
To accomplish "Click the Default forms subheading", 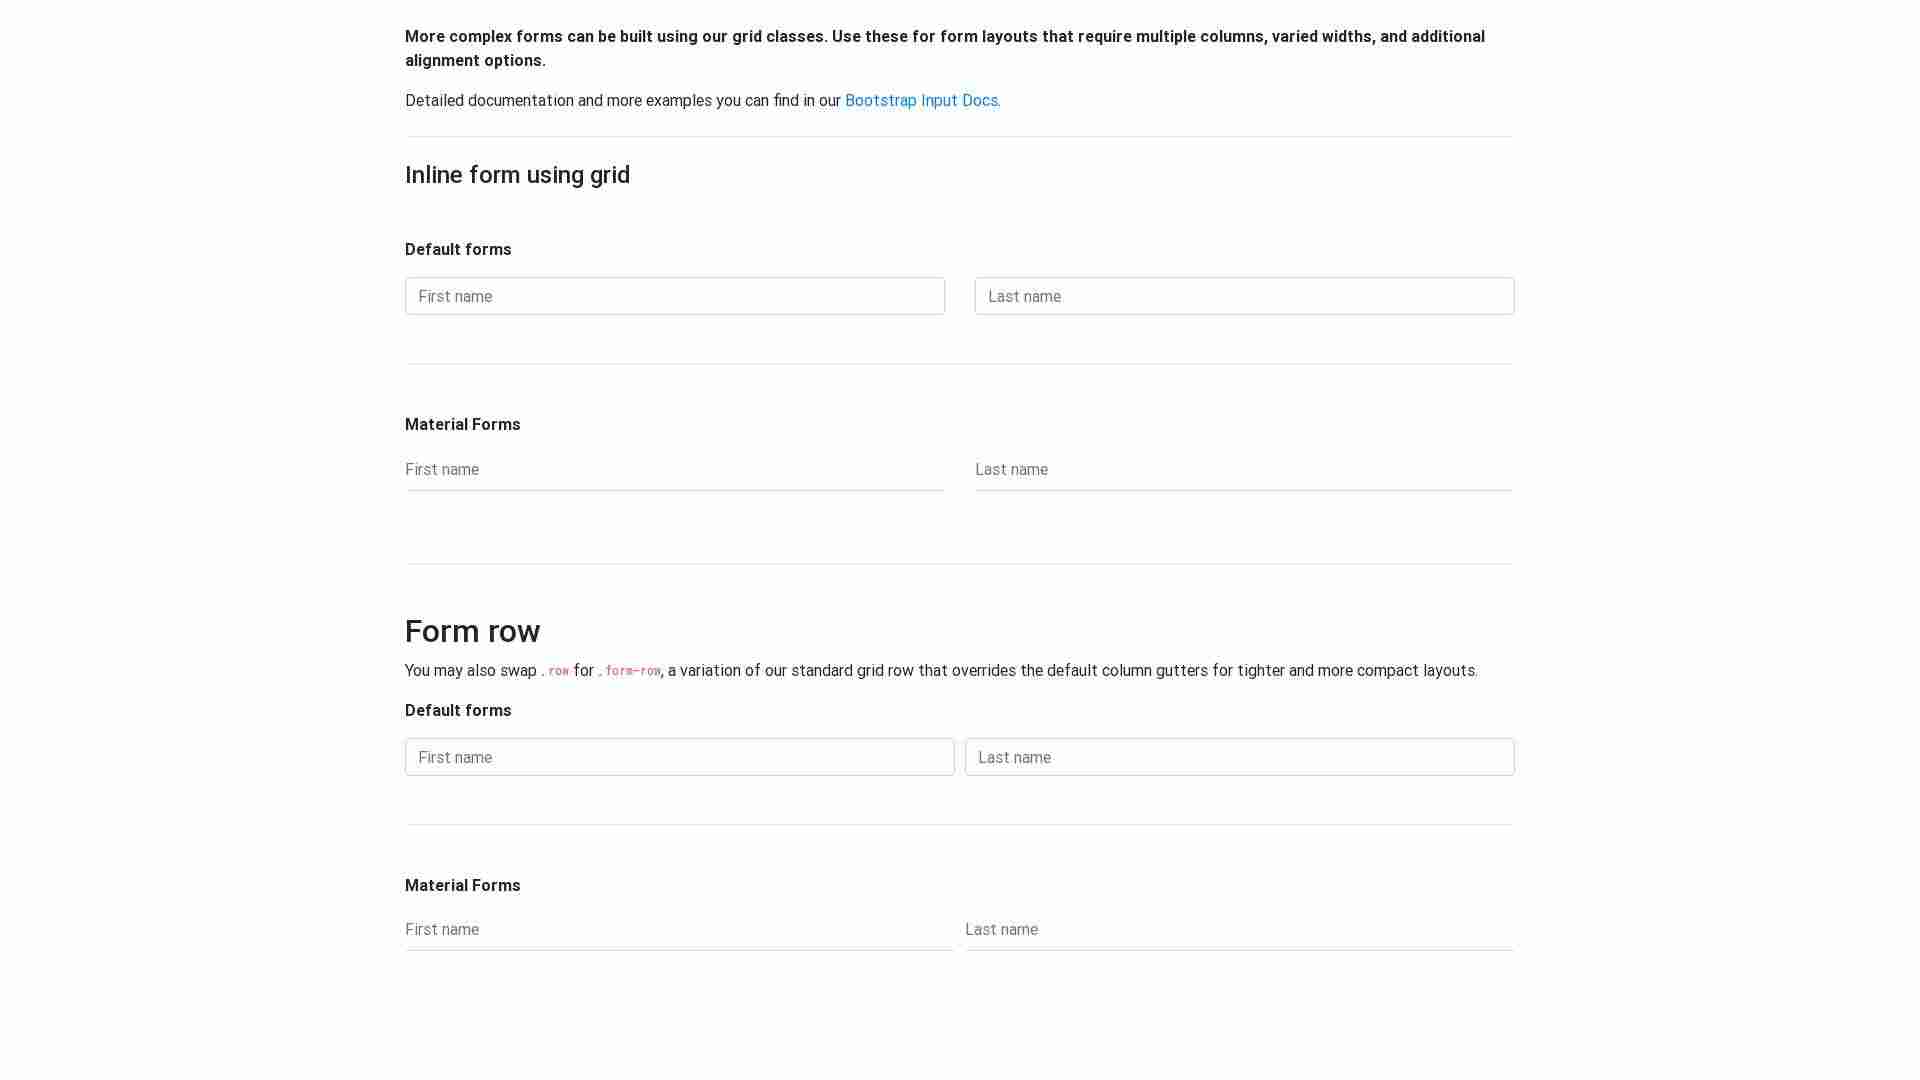I will click(x=457, y=249).
